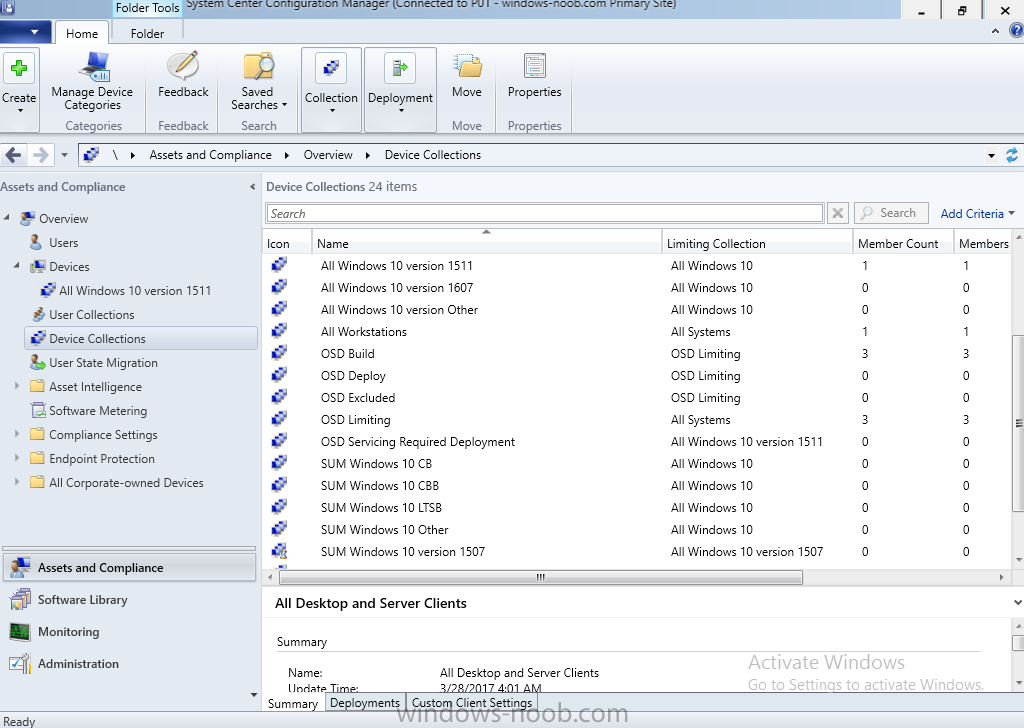1024x728 pixels.
Task: Collapse the Devices tree node
Action: (18, 266)
